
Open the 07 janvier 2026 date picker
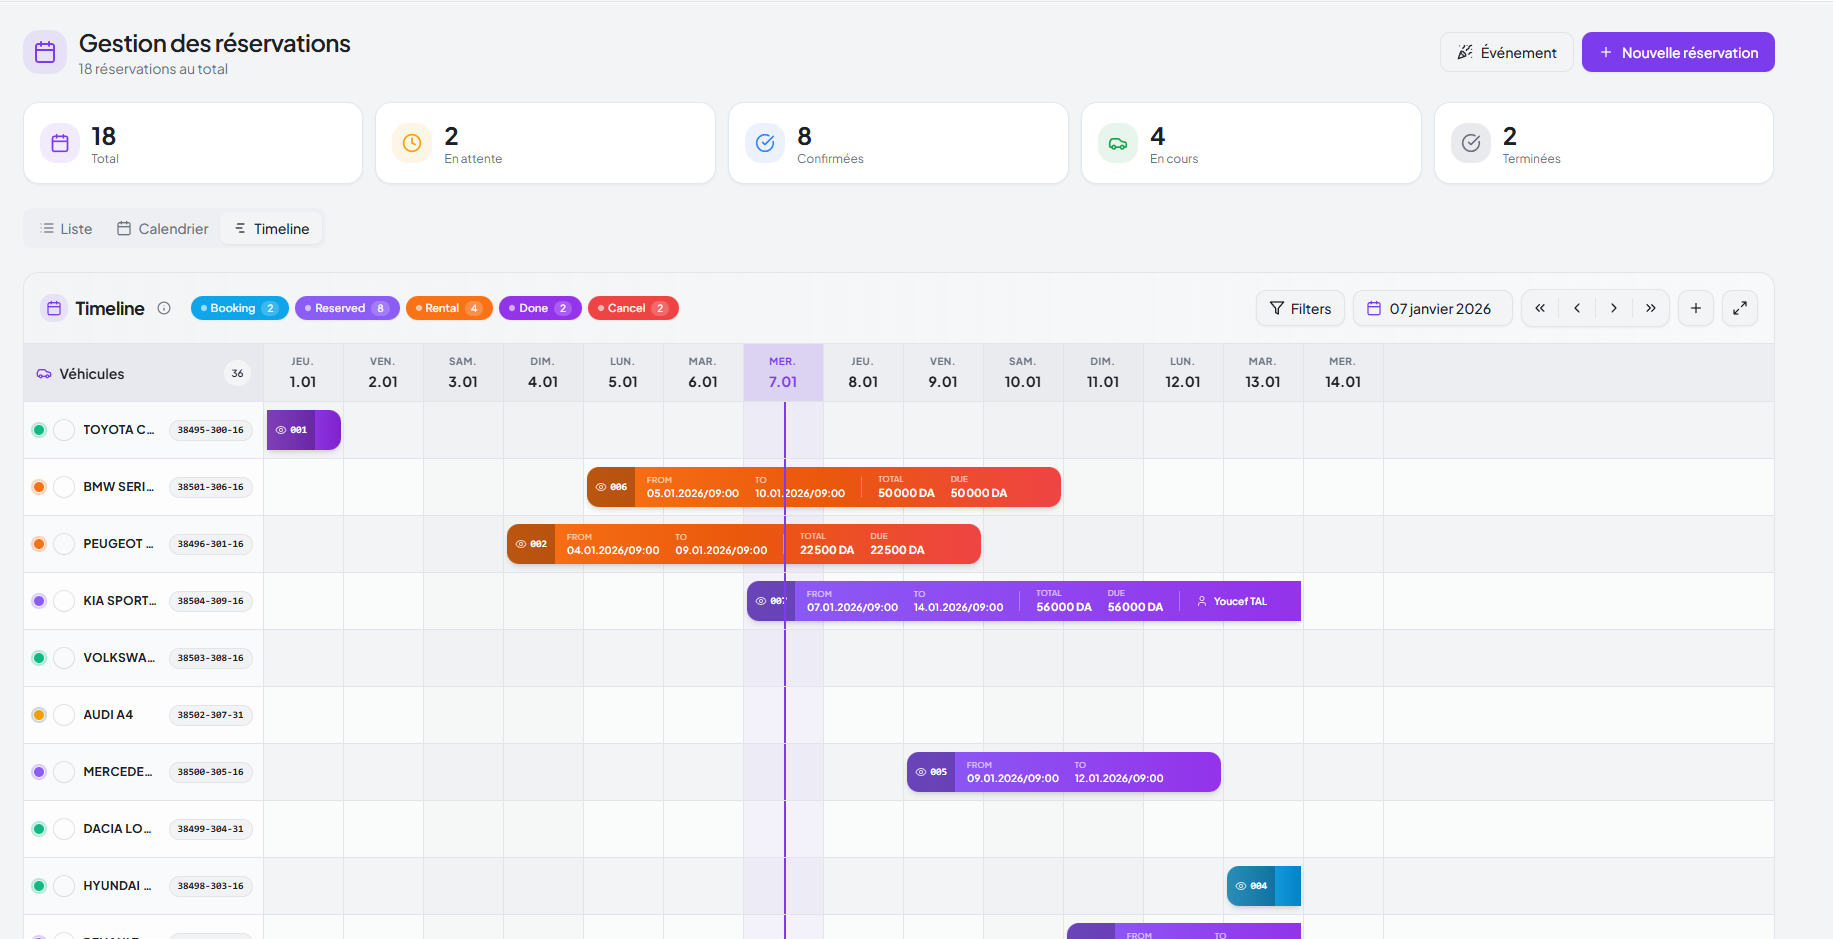(1430, 308)
